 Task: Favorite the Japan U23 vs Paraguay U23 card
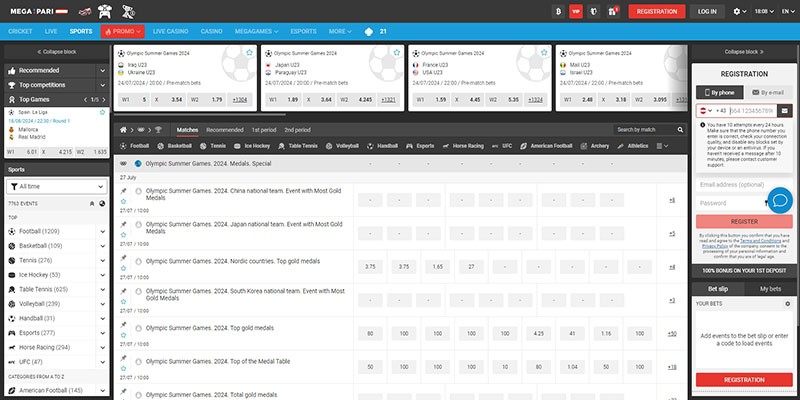396,53
